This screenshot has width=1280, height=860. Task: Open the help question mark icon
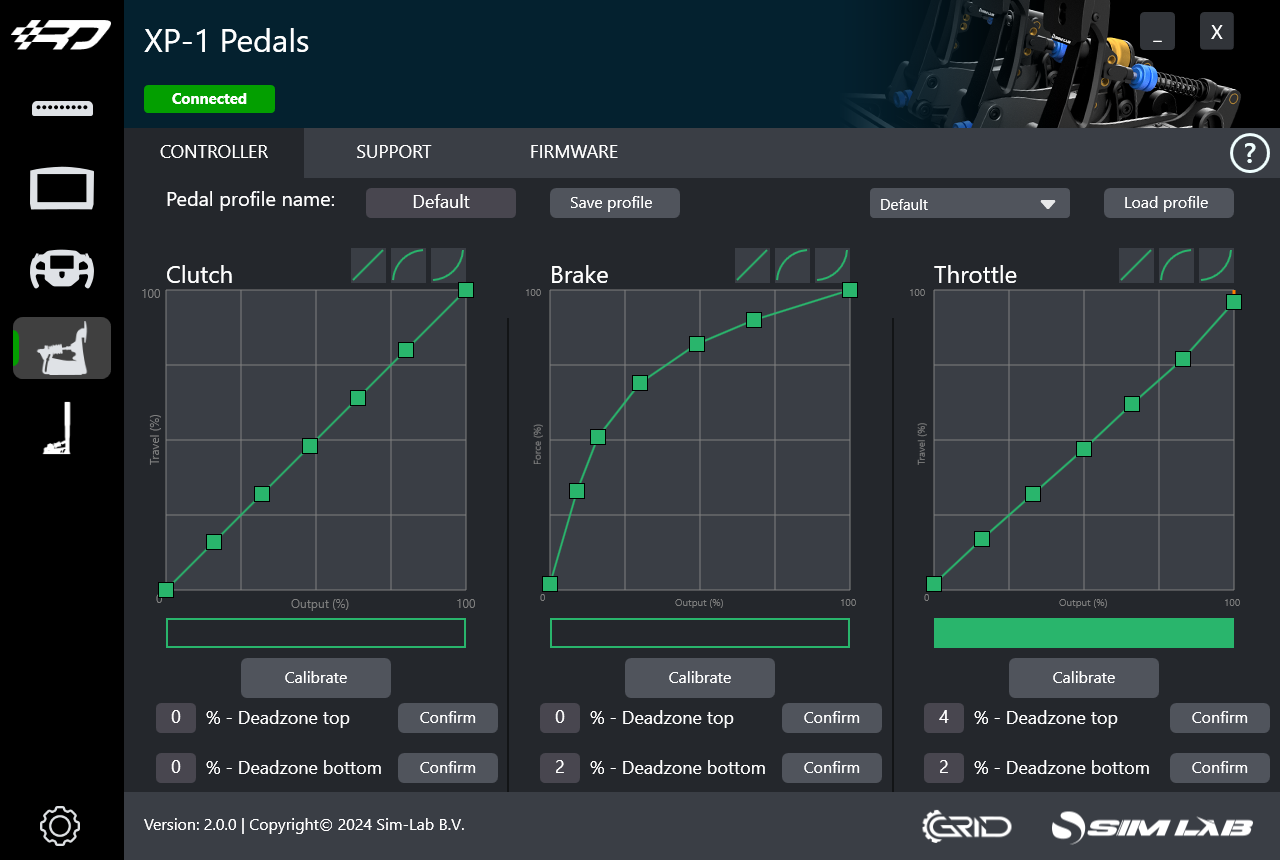tap(1249, 153)
